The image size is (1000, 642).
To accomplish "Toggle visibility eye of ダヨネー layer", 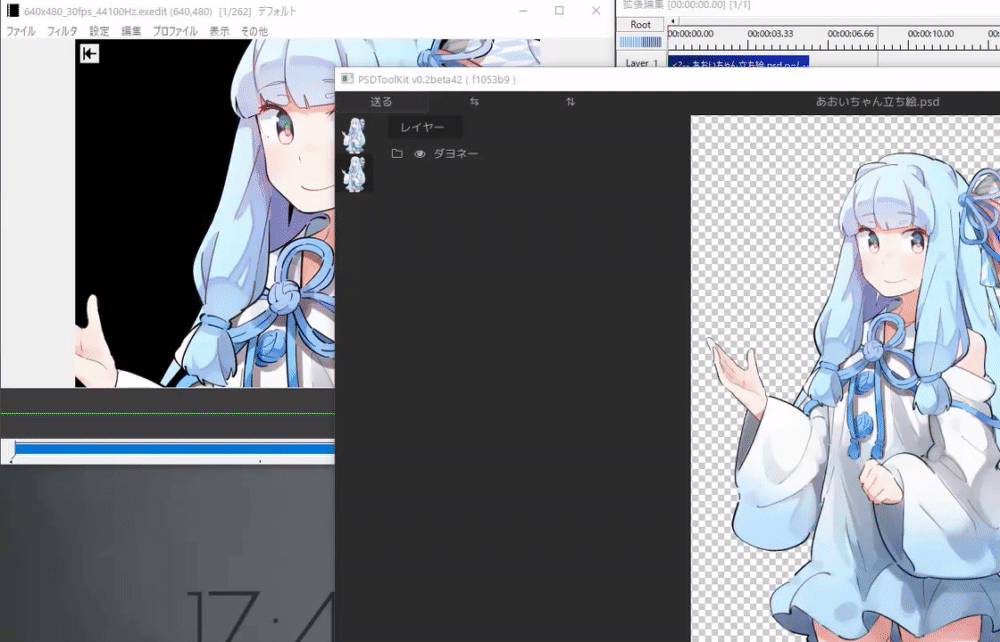I will coord(420,154).
